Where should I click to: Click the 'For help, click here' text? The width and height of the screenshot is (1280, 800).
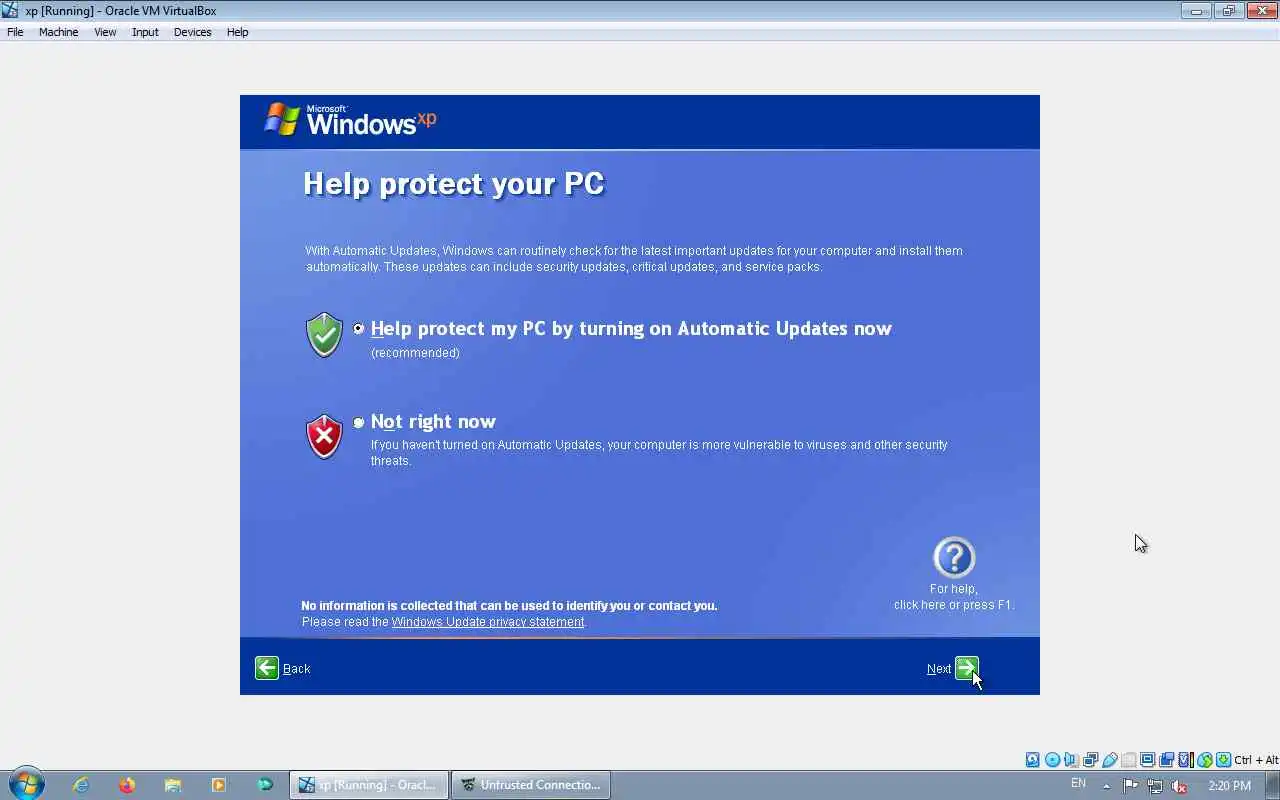954,597
